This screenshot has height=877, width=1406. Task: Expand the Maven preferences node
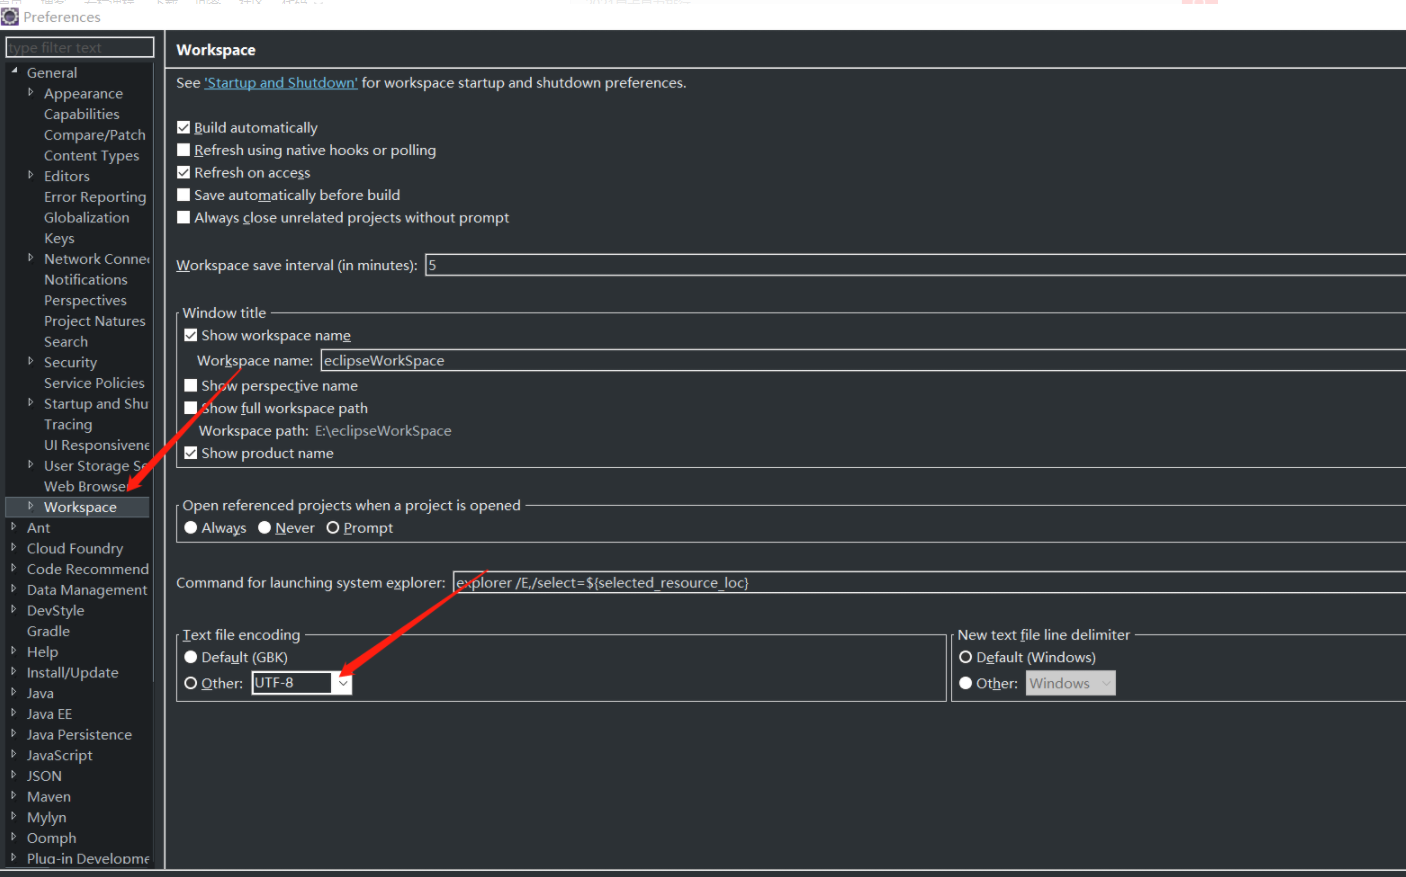coord(14,796)
